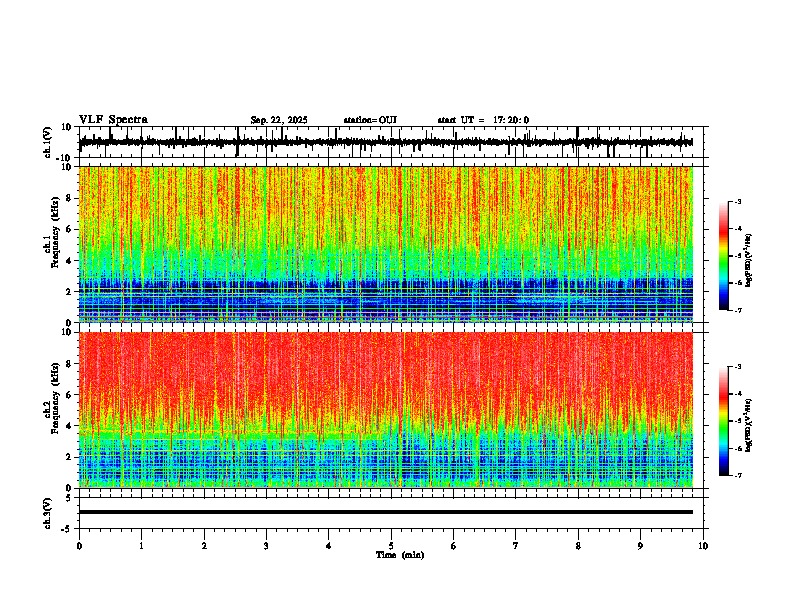The width and height of the screenshot is (792, 612).
Task: Click the "5" tick on ch.3(V) axis
Action: 70,498
